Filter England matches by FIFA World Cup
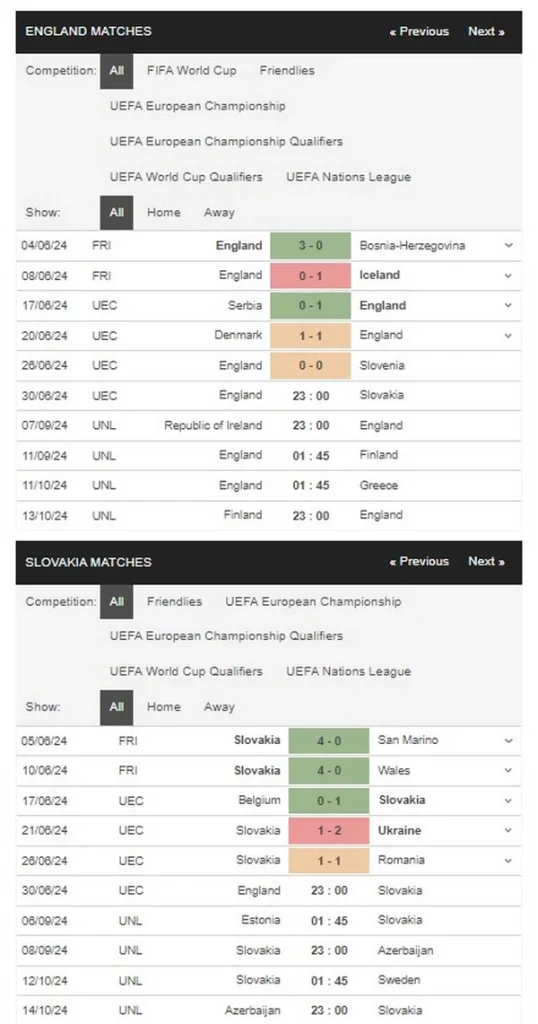 [x=192, y=71]
